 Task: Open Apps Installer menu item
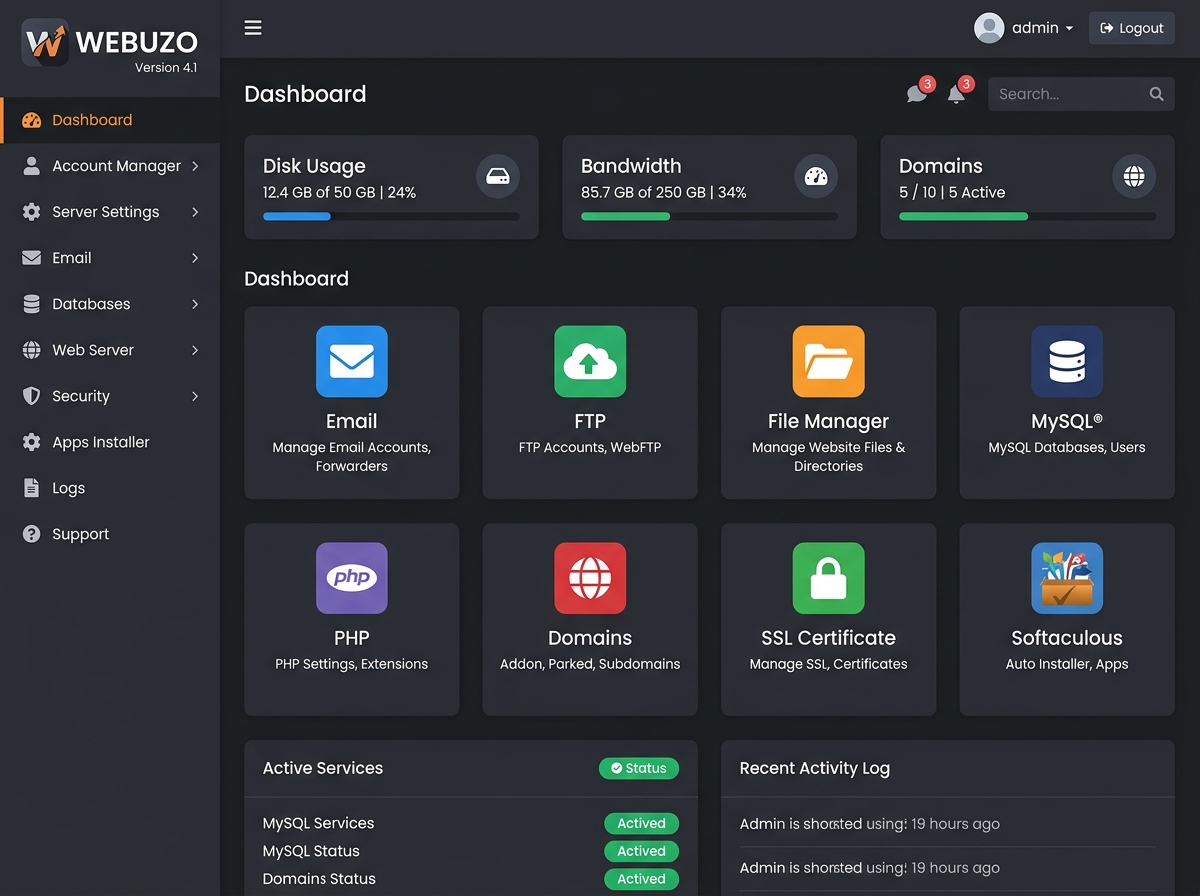pos(110,442)
